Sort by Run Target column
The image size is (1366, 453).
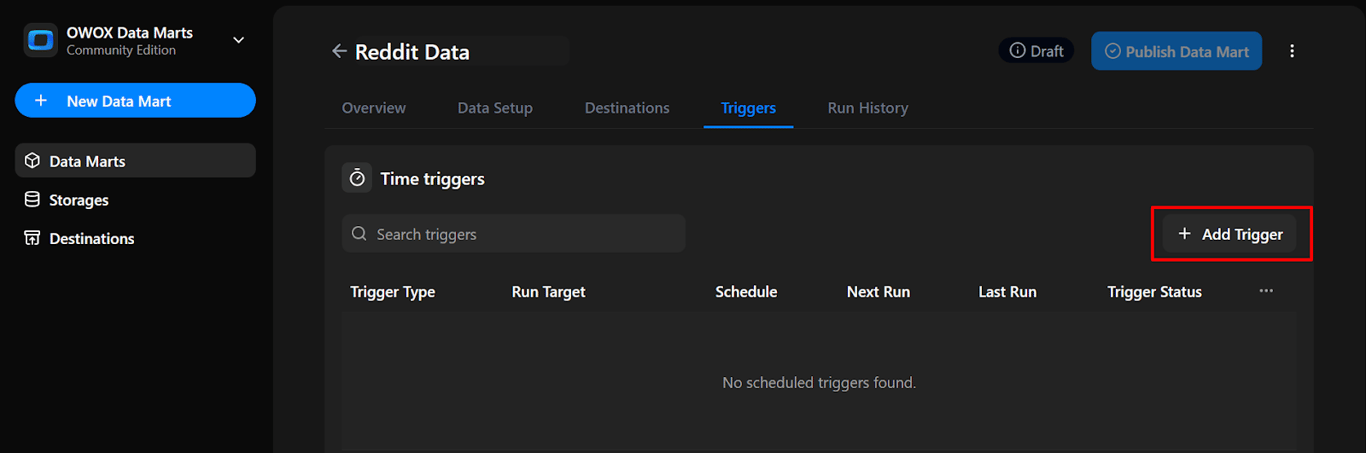[549, 292]
